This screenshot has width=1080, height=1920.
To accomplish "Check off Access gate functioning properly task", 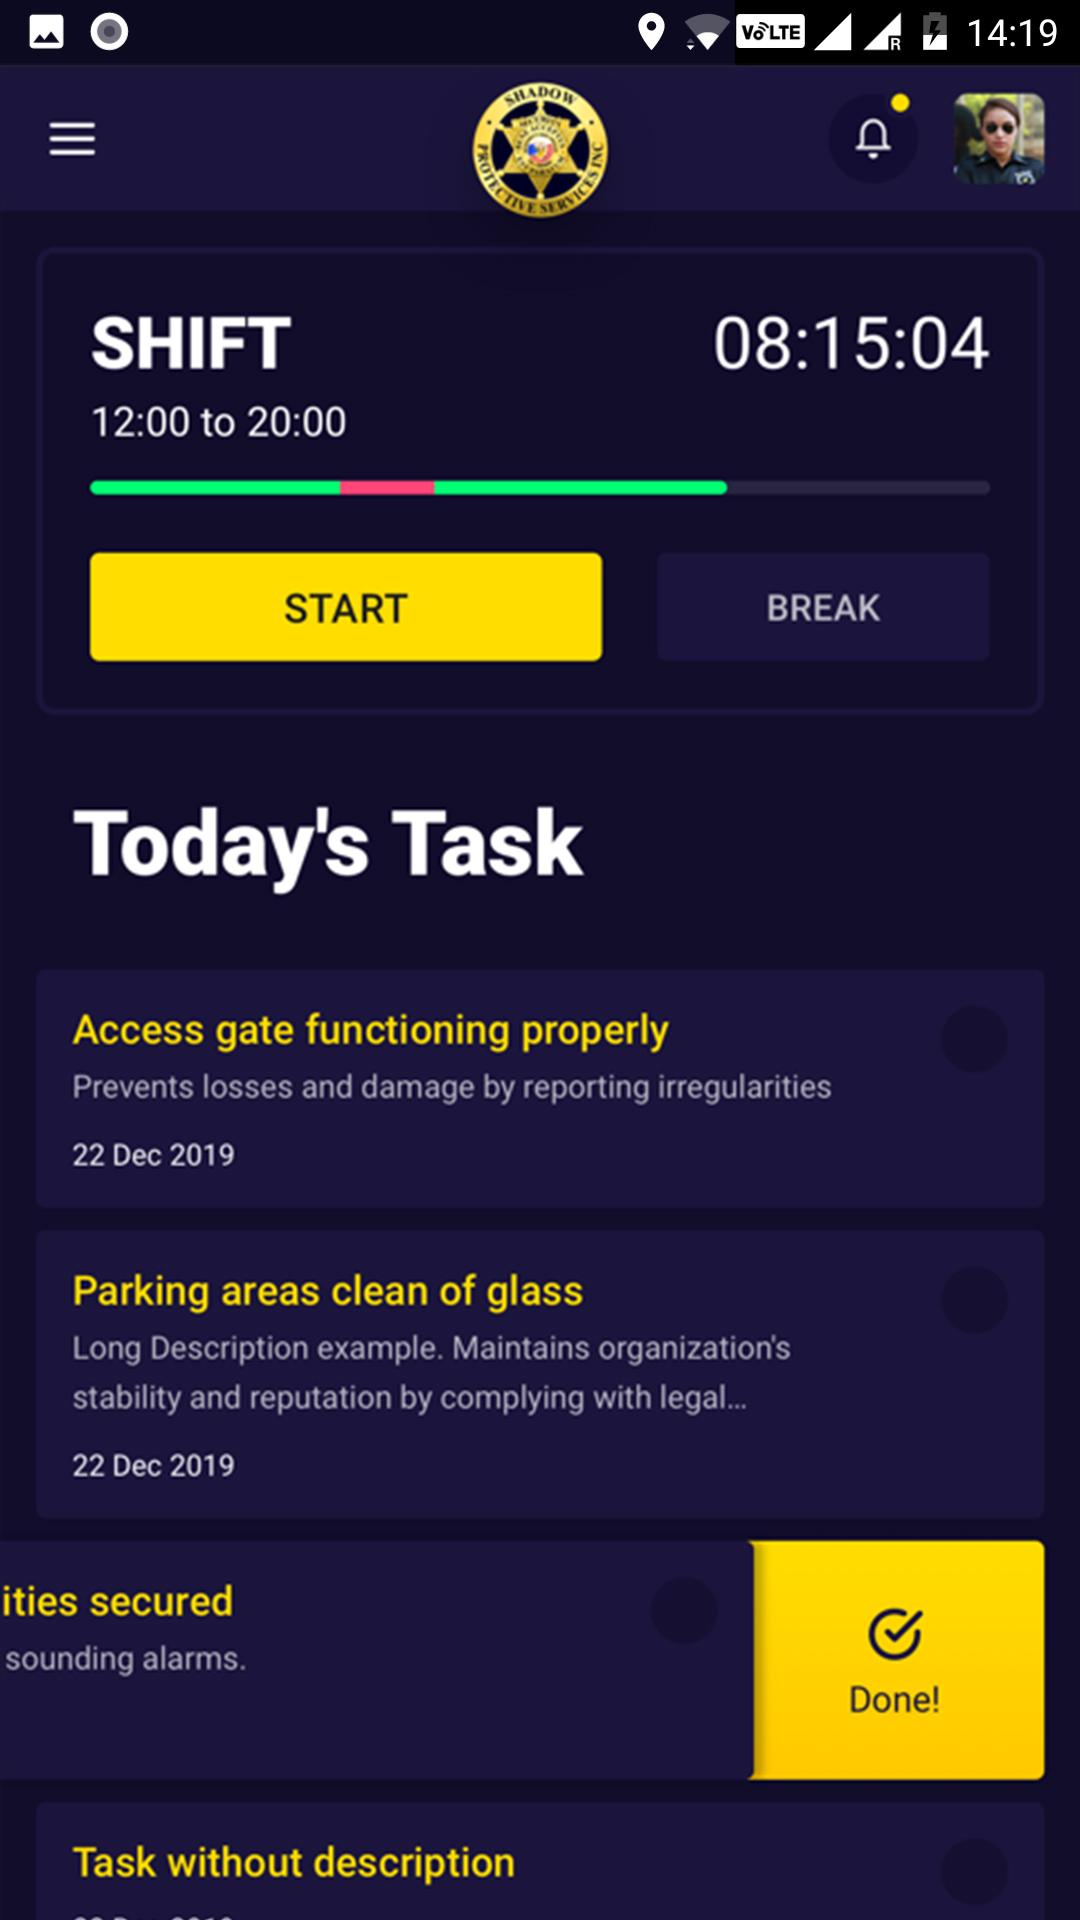I will pos(974,1039).
